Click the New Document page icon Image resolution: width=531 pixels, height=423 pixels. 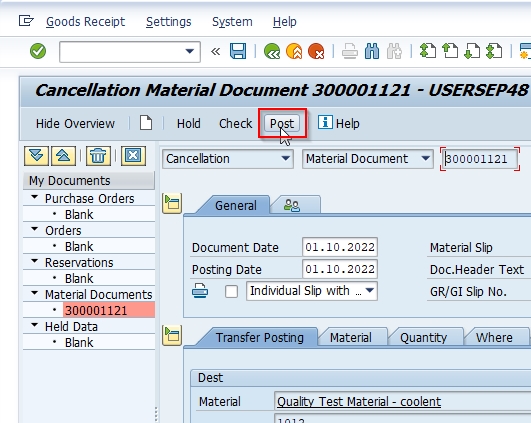coord(146,123)
